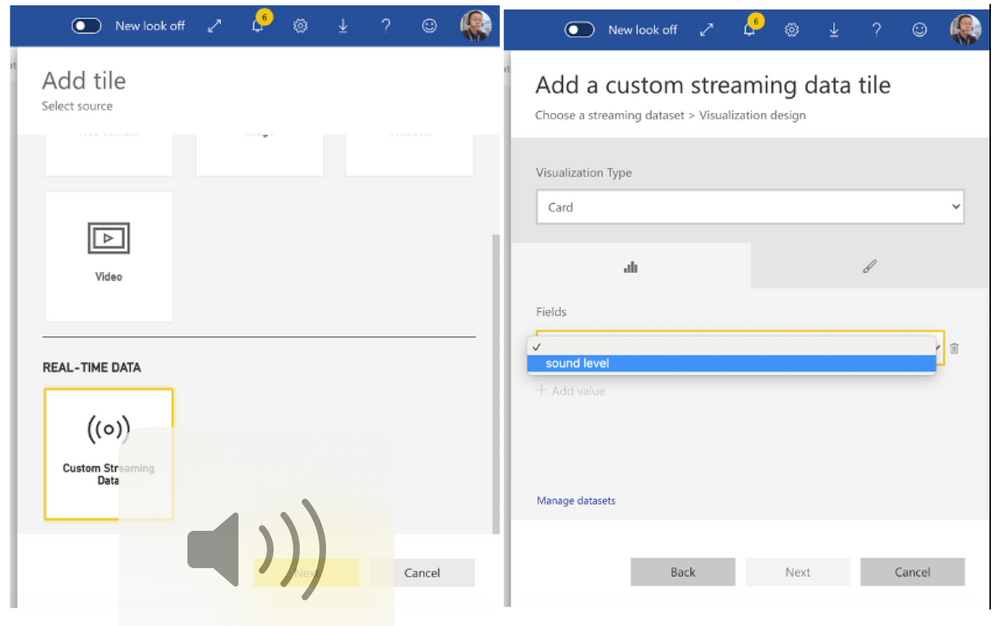Image resolution: width=1000 pixels, height=626 pixels.
Task: Open help question mark in Add tile window
Action: click(x=386, y=26)
